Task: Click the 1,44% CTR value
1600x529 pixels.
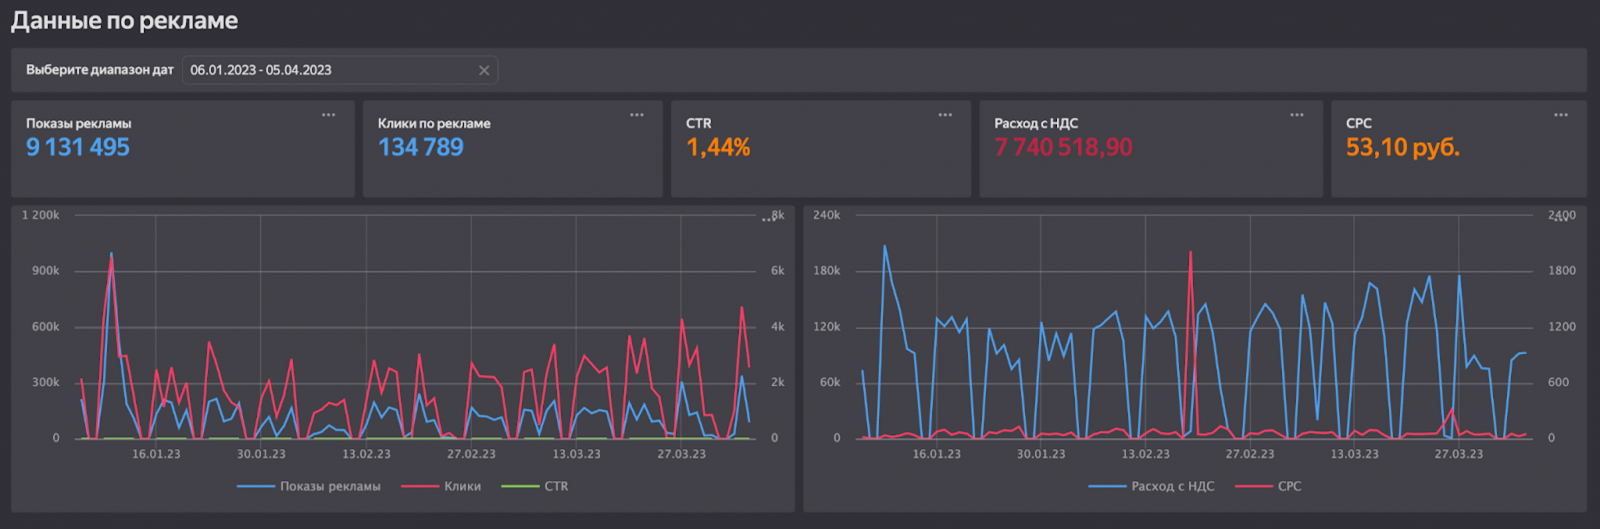Action: [718, 147]
